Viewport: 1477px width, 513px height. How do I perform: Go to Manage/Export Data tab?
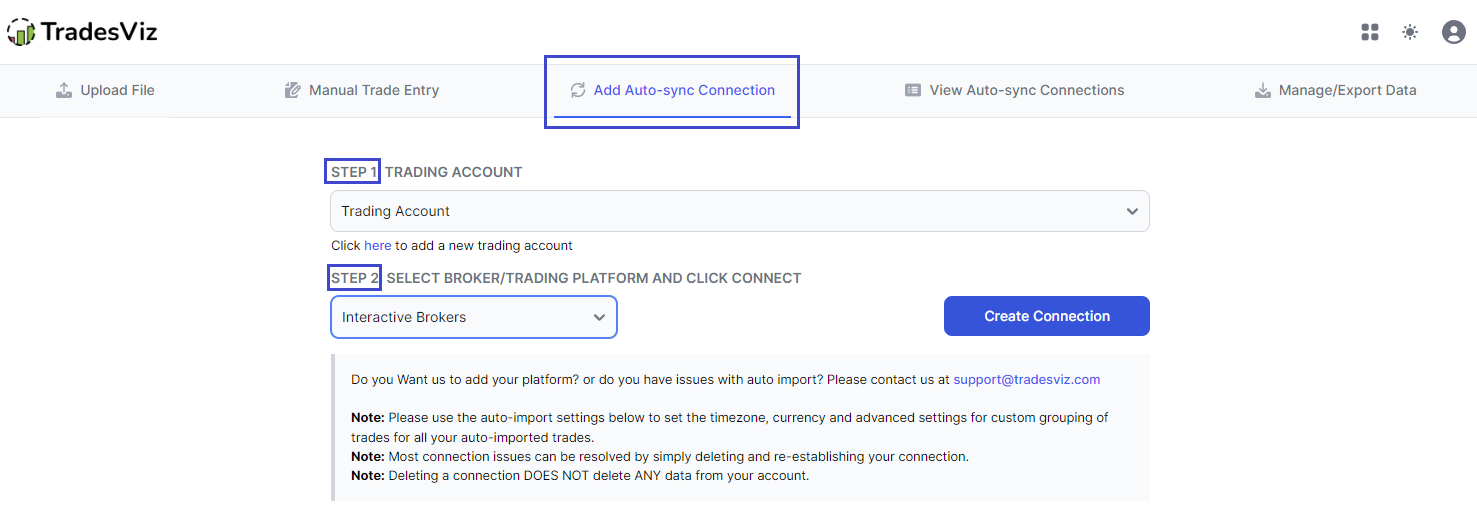tap(1335, 90)
